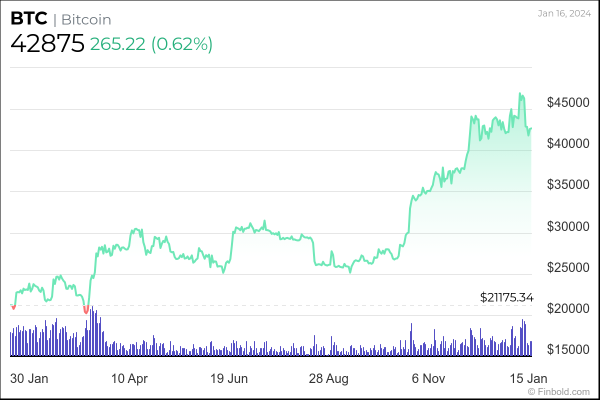Select the 30 Jan date on the x-axis
The height and width of the screenshot is (400, 600).
(x=31, y=380)
